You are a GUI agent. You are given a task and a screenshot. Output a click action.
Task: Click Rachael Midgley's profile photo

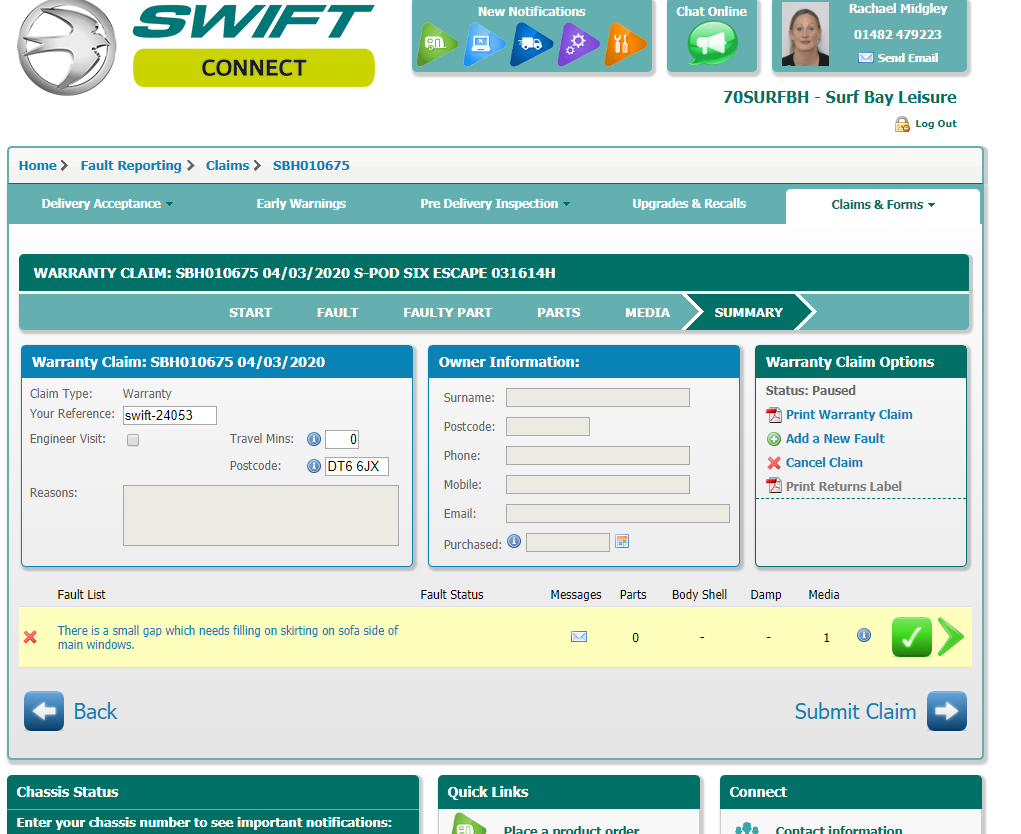[x=805, y=34]
